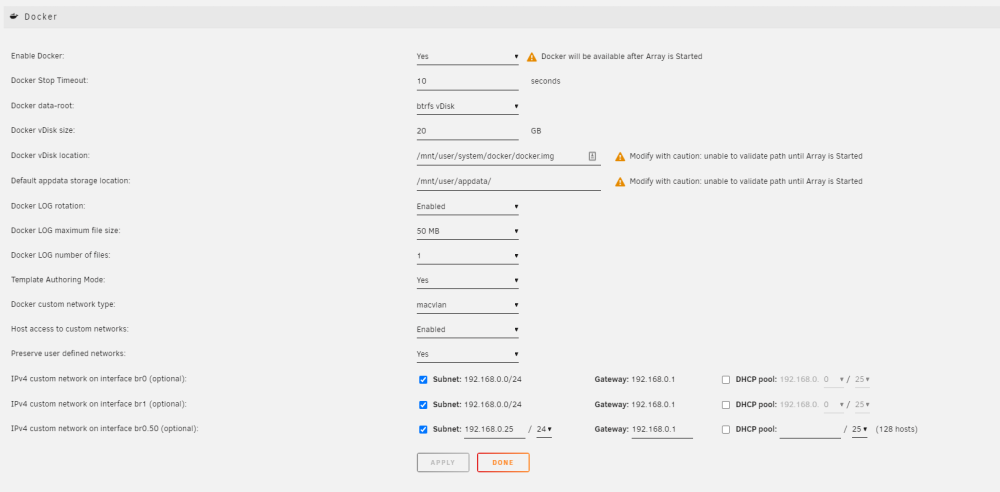This screenshot has width=1000, height=492.
Task: Open br0.50 subnet mask 24 dropdown
Action: click(544, 429)
